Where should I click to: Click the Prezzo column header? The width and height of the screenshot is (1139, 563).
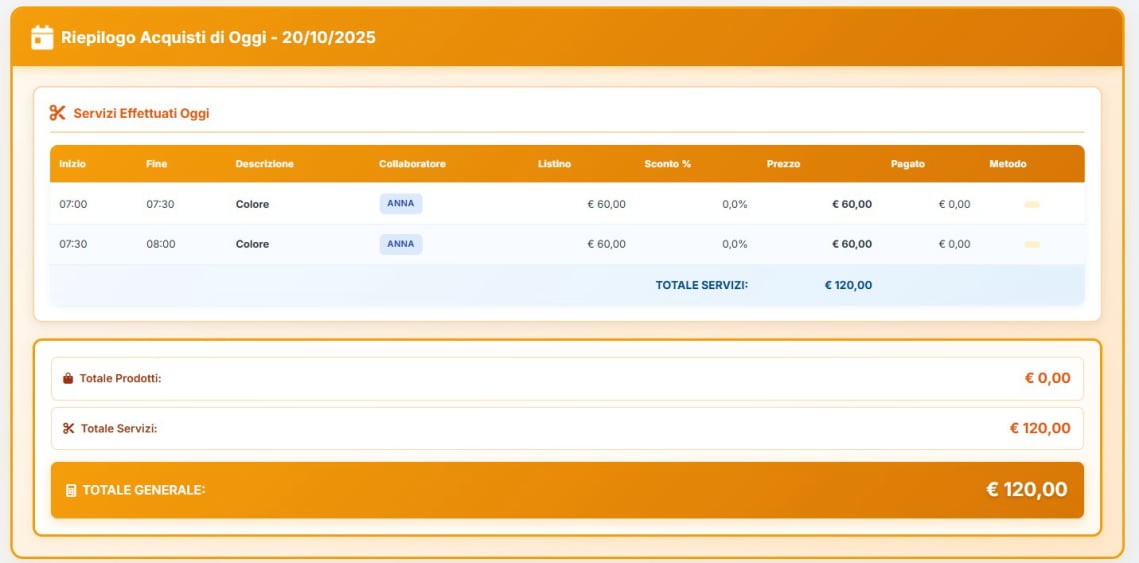783,164
